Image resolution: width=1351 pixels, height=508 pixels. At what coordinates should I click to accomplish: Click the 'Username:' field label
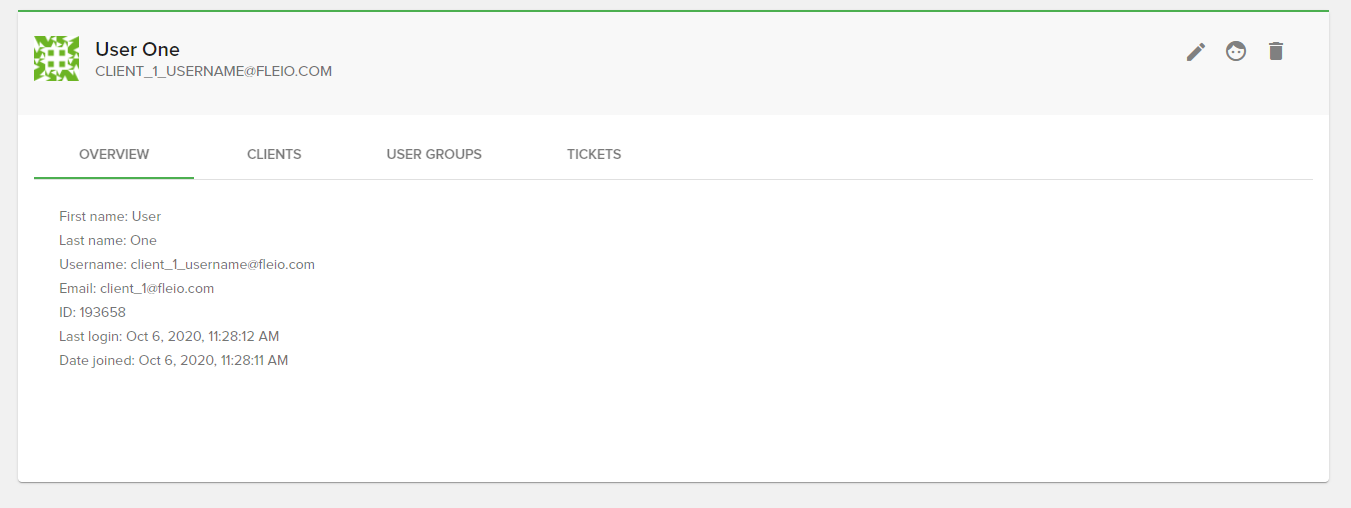tap(93, 264)
